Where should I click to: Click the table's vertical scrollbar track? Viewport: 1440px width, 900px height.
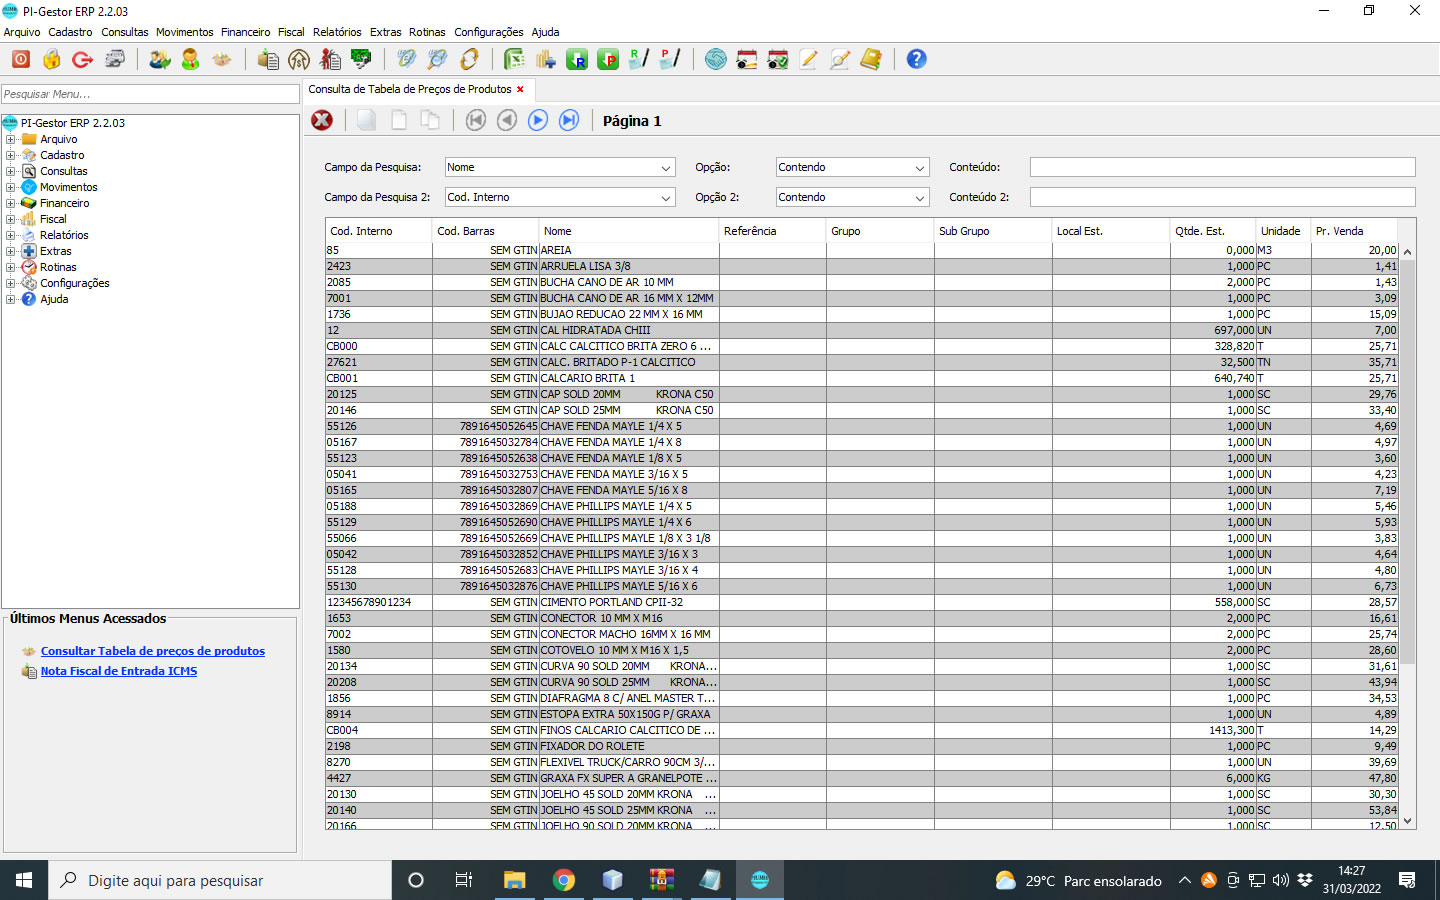click(1408, 740)
